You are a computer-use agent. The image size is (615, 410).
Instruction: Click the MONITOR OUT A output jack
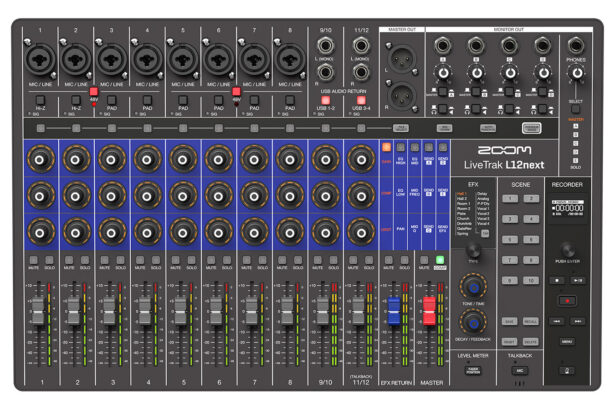443,46
